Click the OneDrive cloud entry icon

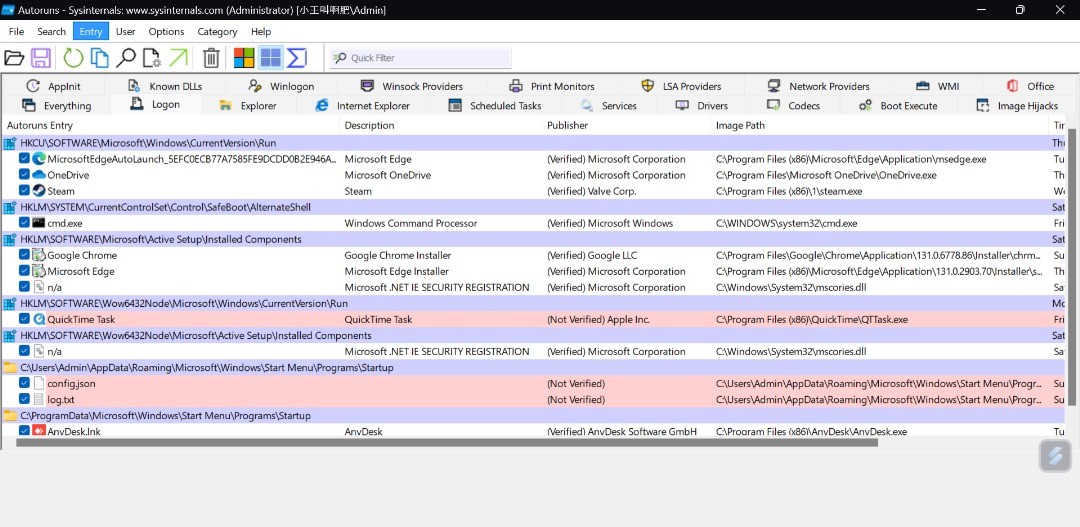coord(39,175)
